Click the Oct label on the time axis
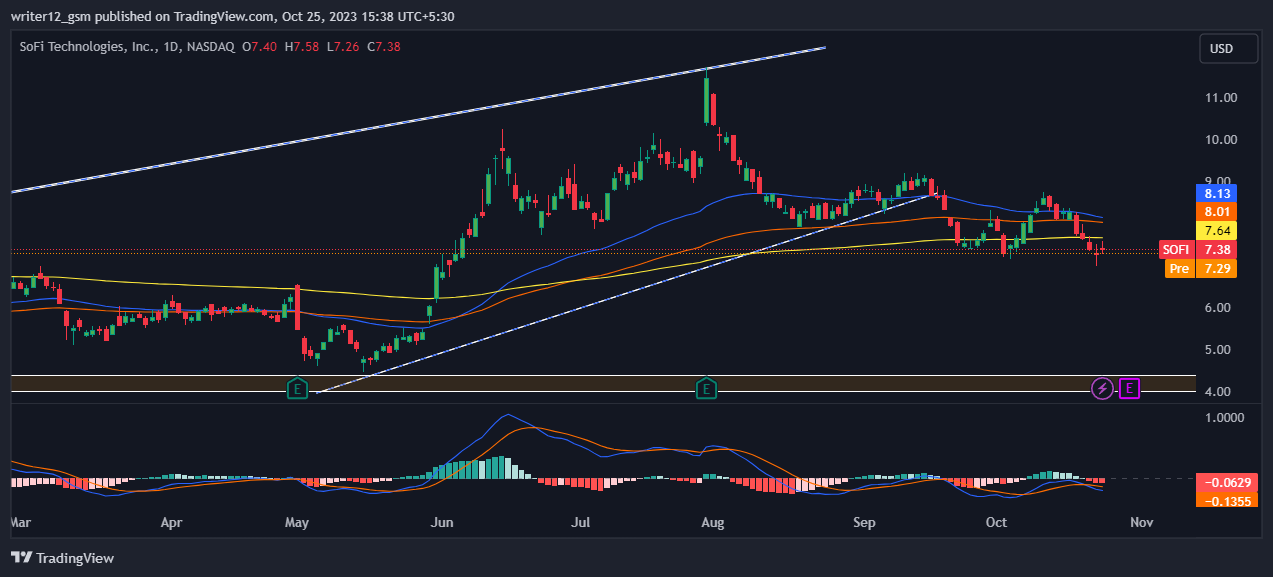 click(x=996, y=522)
